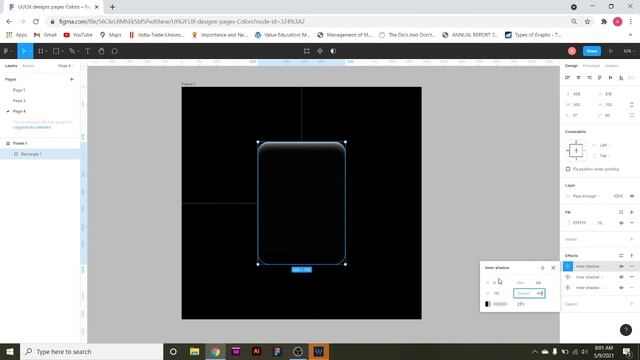Open the Figma main menu
This screenshot has height=360, width=640.
tap(8, 51)
